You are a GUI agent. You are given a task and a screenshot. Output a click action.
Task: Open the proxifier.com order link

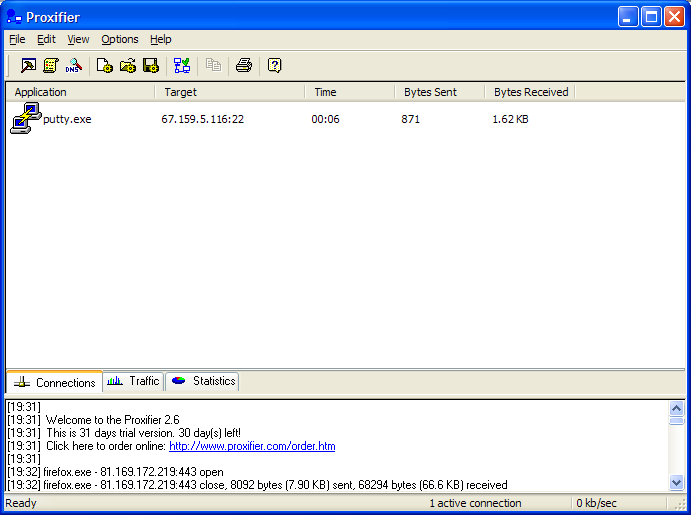252,446
